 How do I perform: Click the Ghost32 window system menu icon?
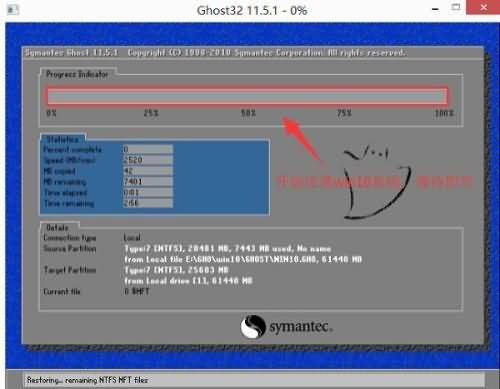coord(13,10)
